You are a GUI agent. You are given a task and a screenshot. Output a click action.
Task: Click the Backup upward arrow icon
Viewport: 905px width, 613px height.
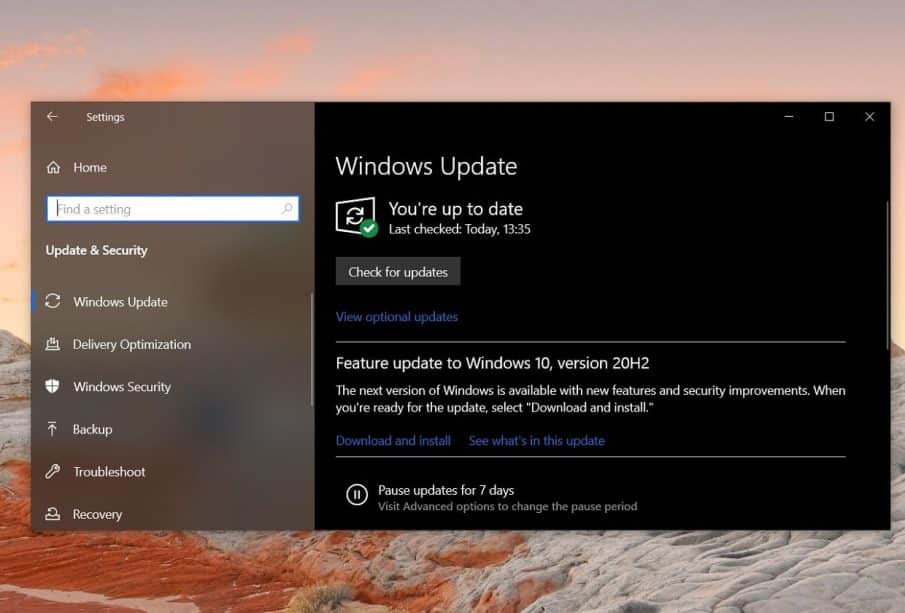click(53, 429)
